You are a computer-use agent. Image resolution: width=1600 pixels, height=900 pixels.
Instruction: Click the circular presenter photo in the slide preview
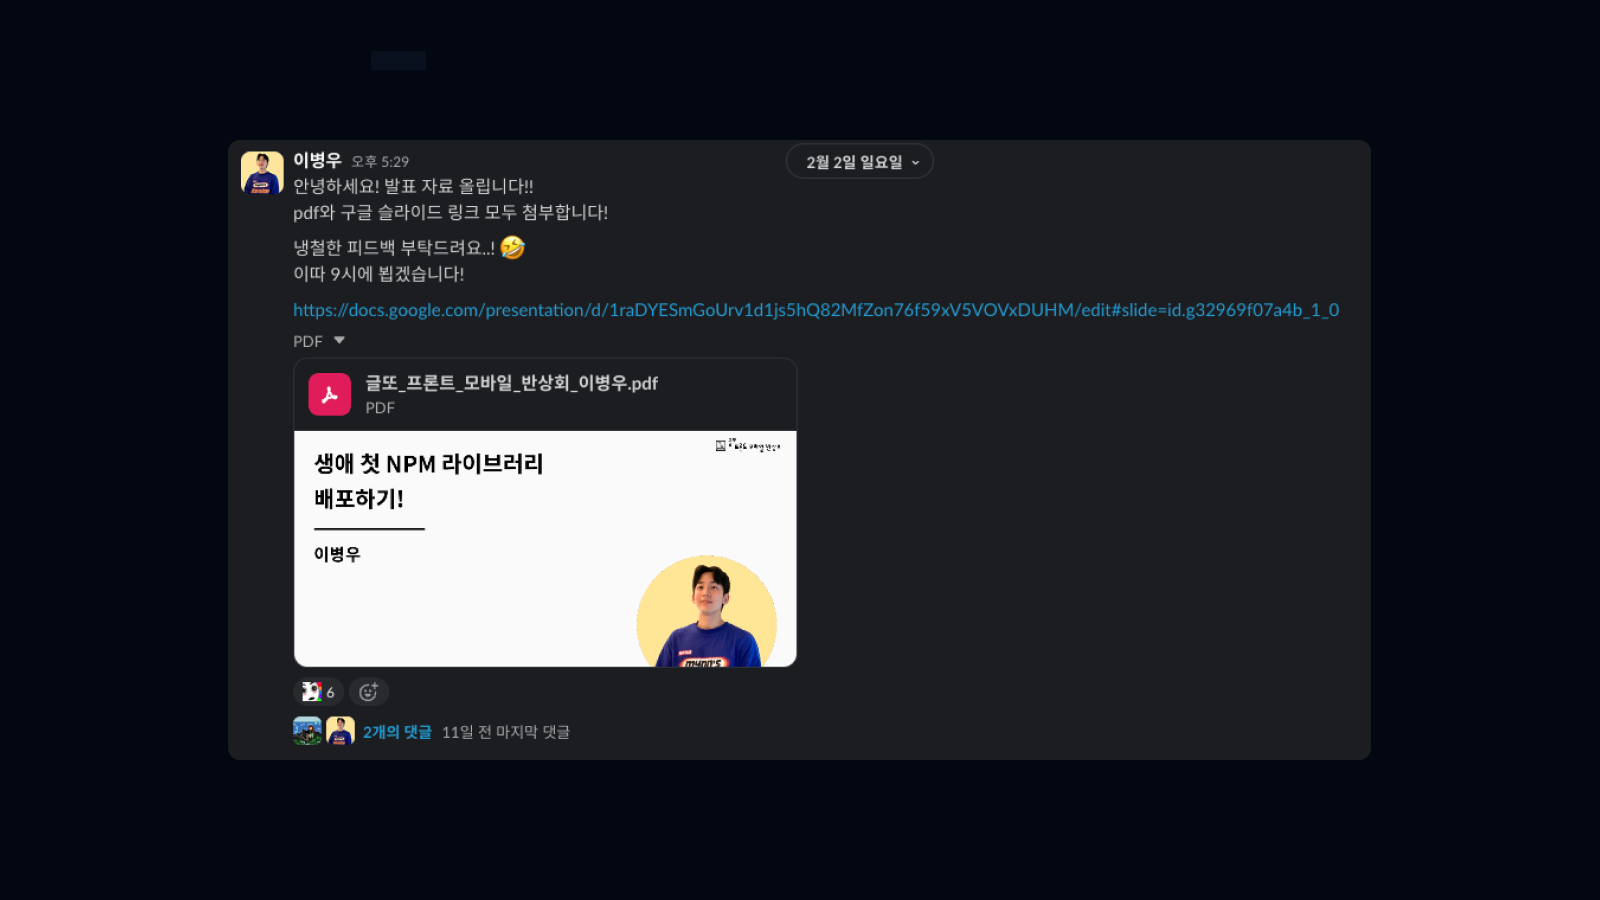[x=707, y=610]
